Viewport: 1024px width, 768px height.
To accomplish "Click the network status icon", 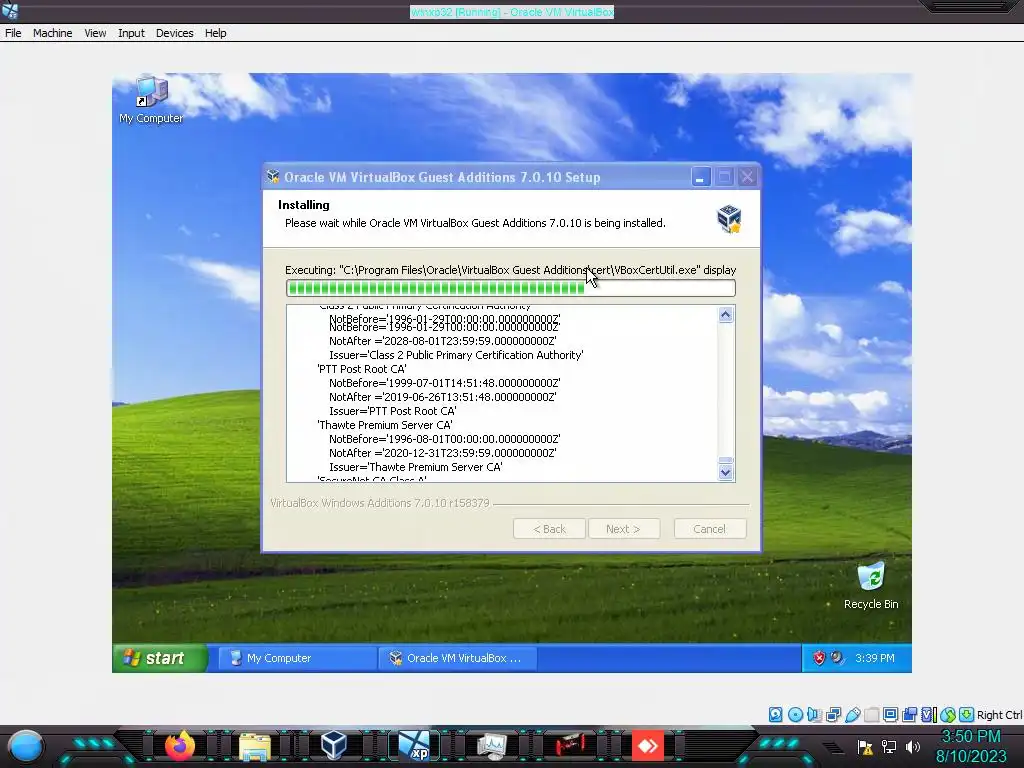I will [x=833, y=714].
